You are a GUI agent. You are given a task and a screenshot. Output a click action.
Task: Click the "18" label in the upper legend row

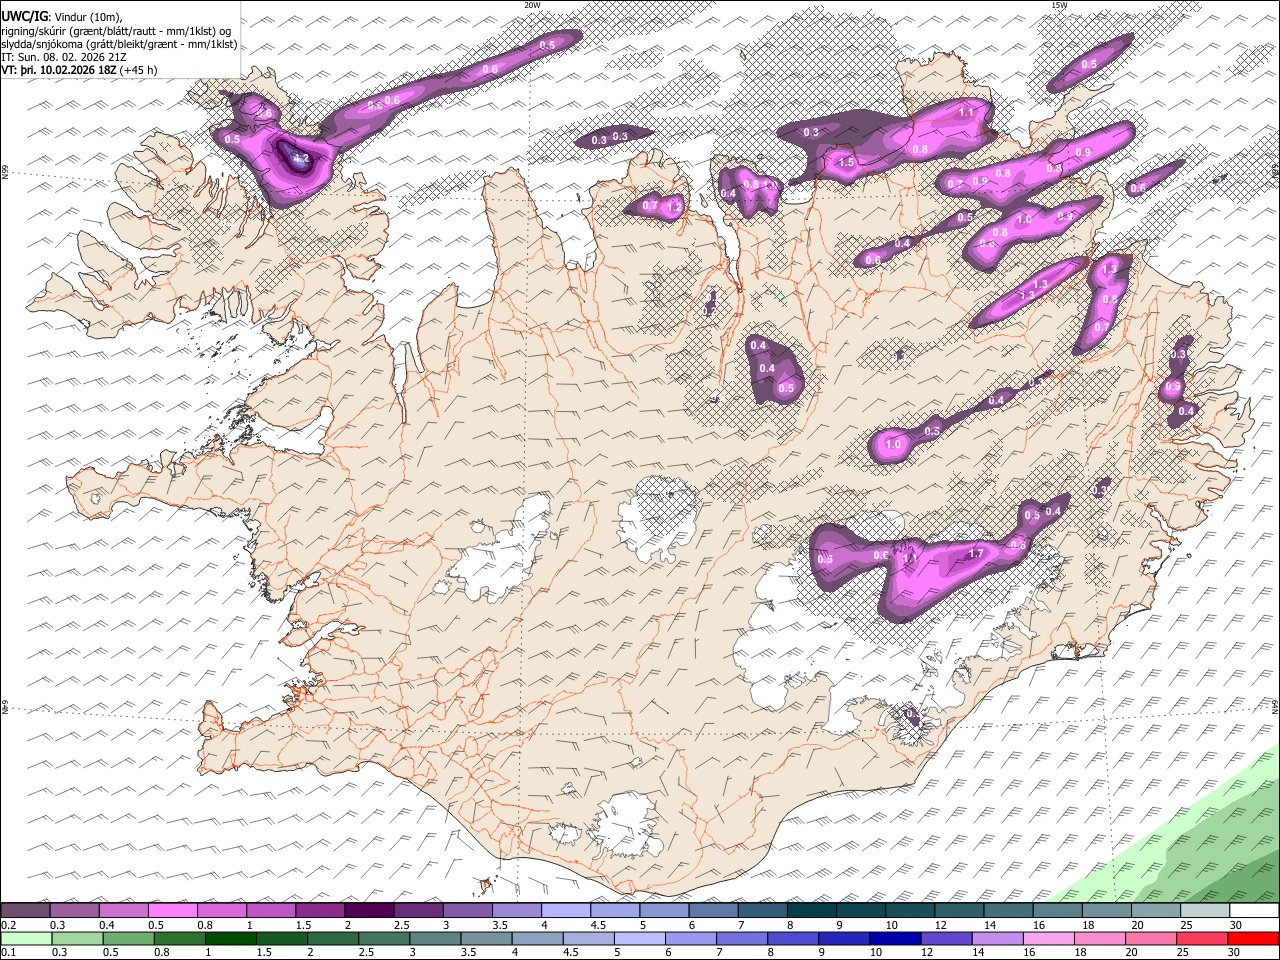click(1087, 924)
